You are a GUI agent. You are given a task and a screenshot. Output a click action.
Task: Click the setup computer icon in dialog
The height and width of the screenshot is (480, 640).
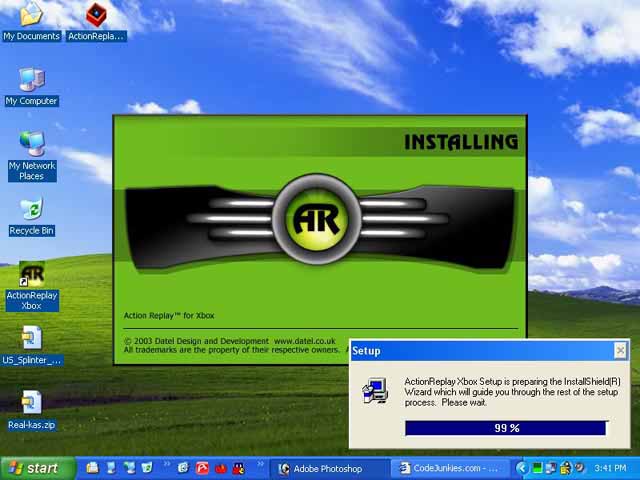[375, 391]
